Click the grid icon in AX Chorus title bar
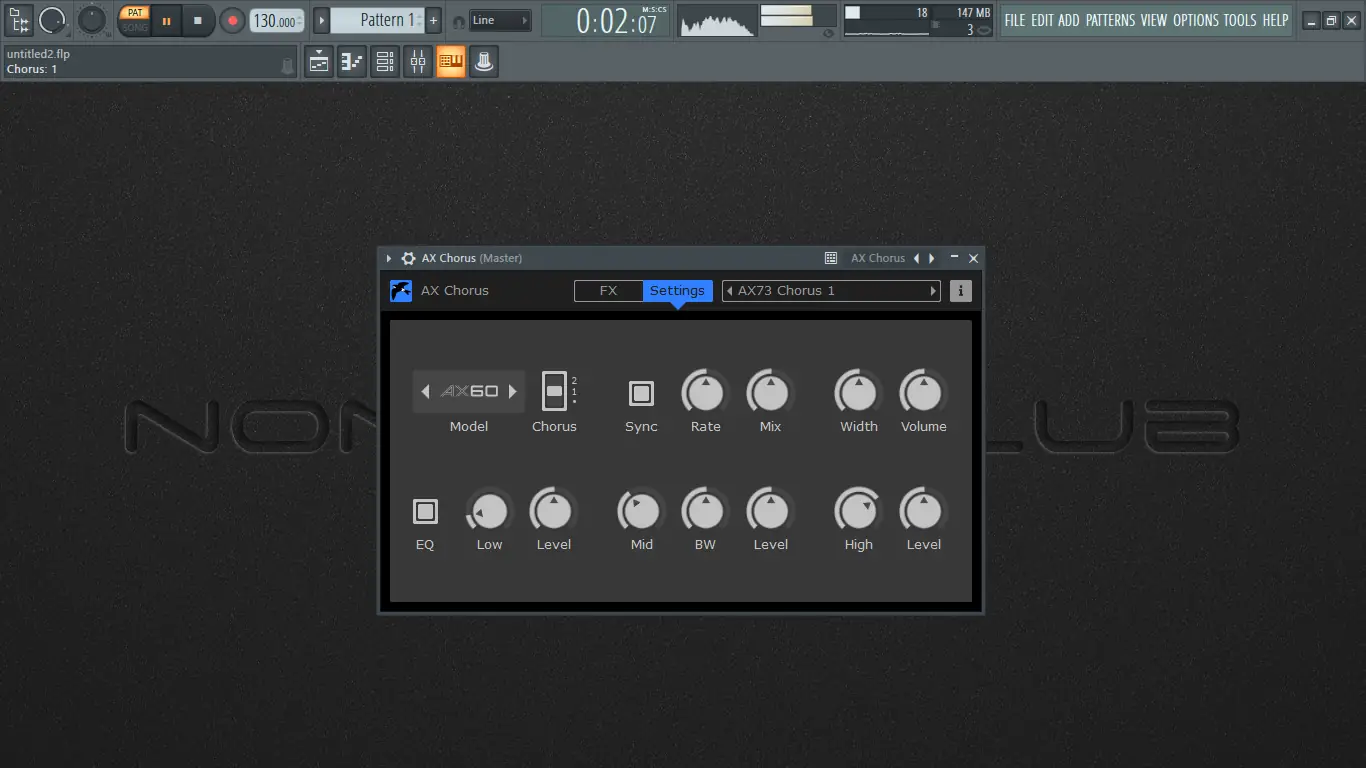The height and width of the screenshot is (768, 1366). coord(831,258)
